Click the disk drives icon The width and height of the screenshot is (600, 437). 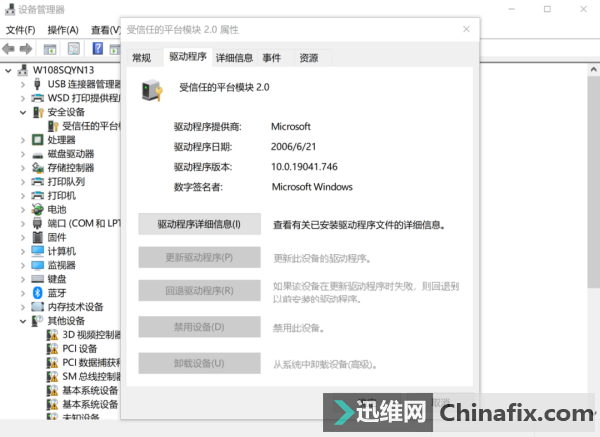(38, 155)
